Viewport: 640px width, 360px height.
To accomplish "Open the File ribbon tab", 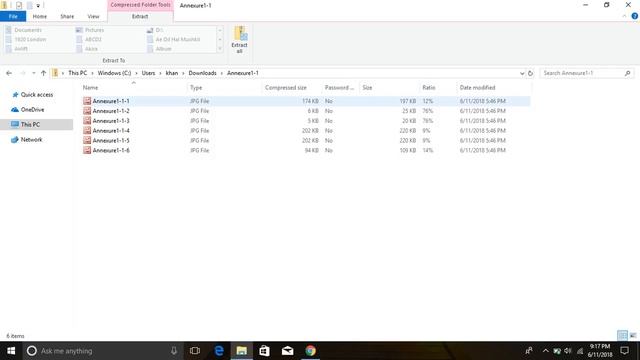I will (13, 16).
